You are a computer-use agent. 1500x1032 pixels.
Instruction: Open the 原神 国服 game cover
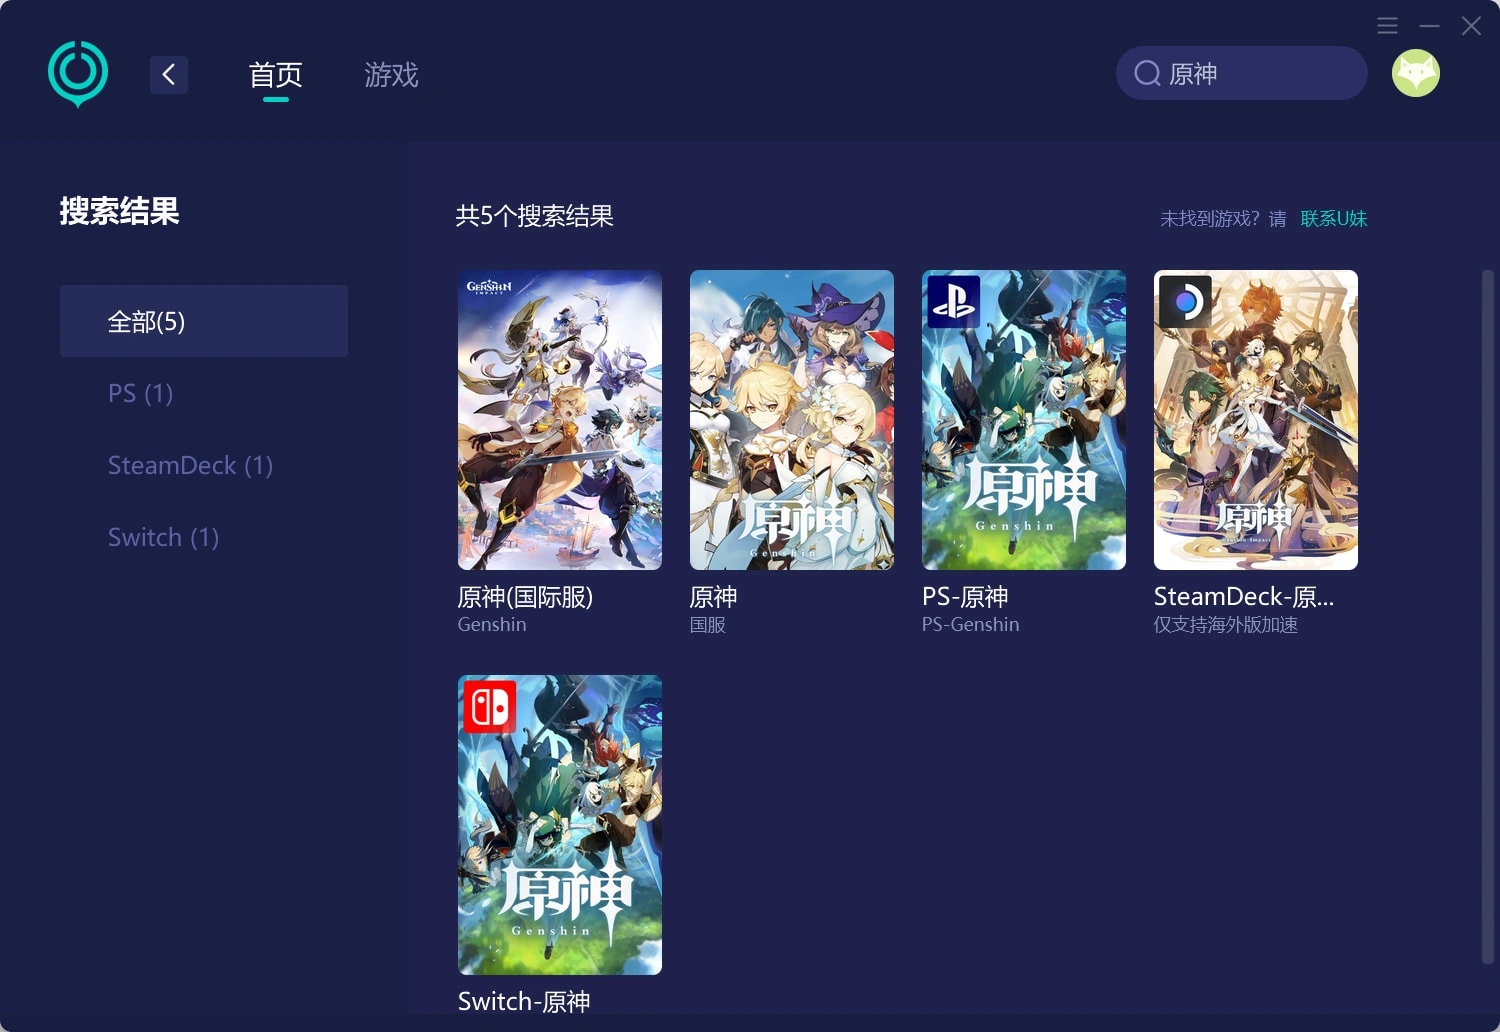(792, 420)
